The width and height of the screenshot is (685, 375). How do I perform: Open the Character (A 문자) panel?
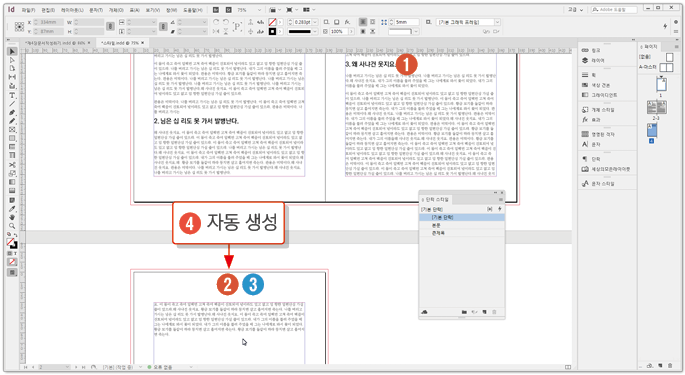(x=591, y=144)
